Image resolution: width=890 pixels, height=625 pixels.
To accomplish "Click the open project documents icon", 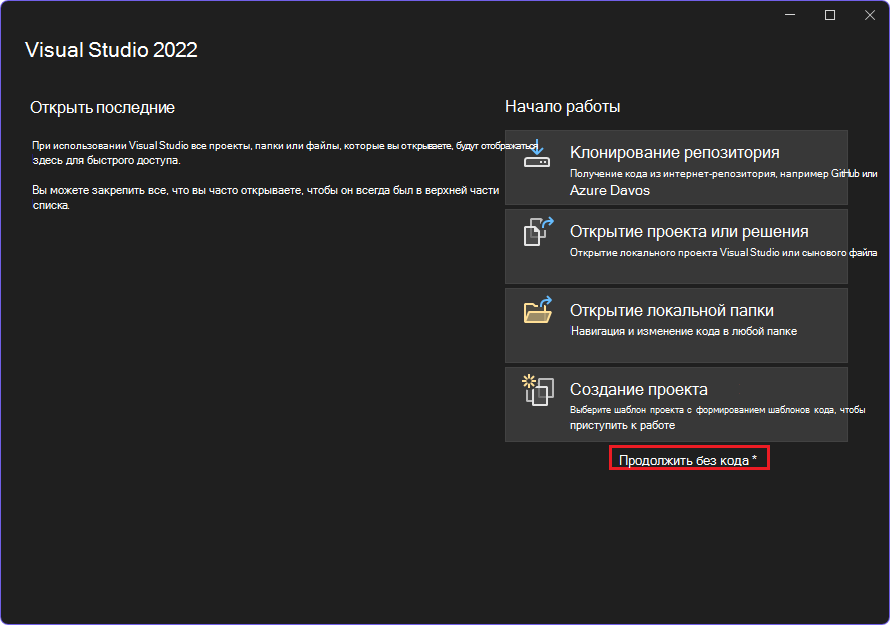I will coord(538,232).
